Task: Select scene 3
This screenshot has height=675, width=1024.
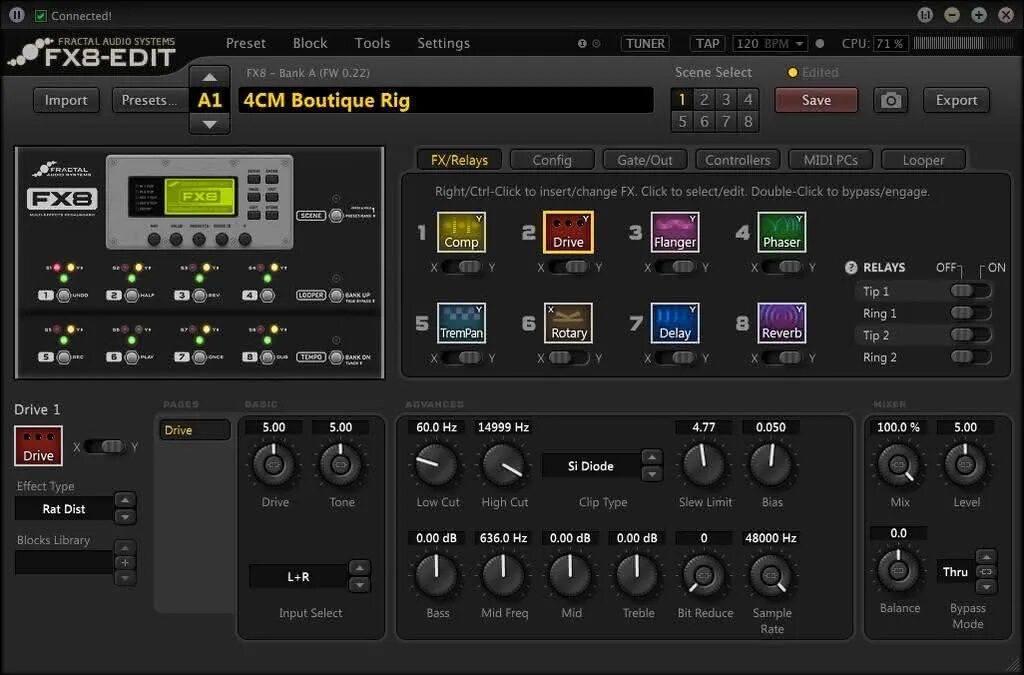Action: [x=726, y=99]
